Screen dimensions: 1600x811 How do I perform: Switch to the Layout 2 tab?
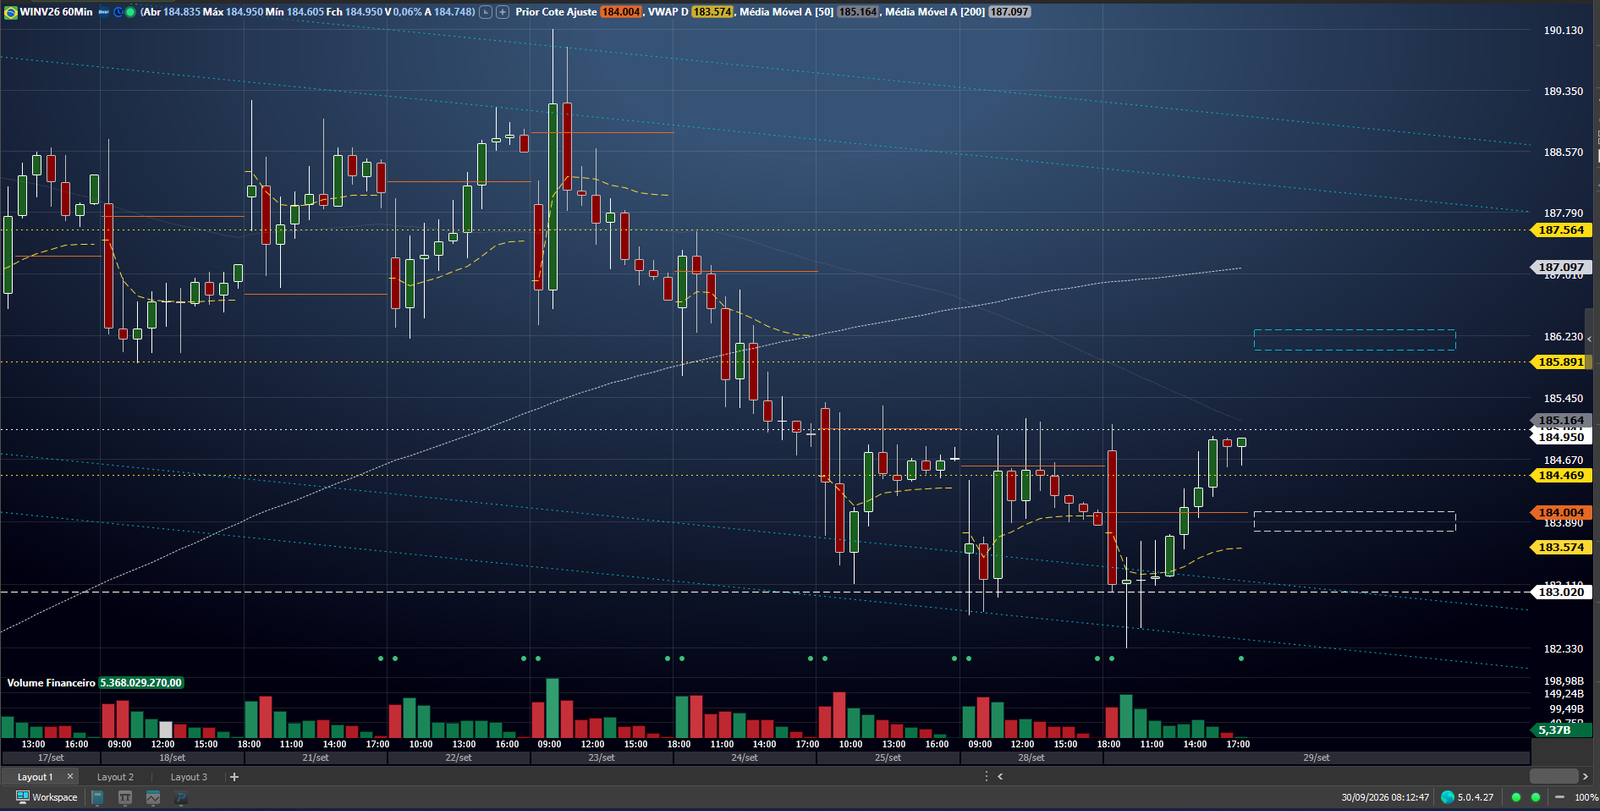pyautogui.click(x=115, y=777)
